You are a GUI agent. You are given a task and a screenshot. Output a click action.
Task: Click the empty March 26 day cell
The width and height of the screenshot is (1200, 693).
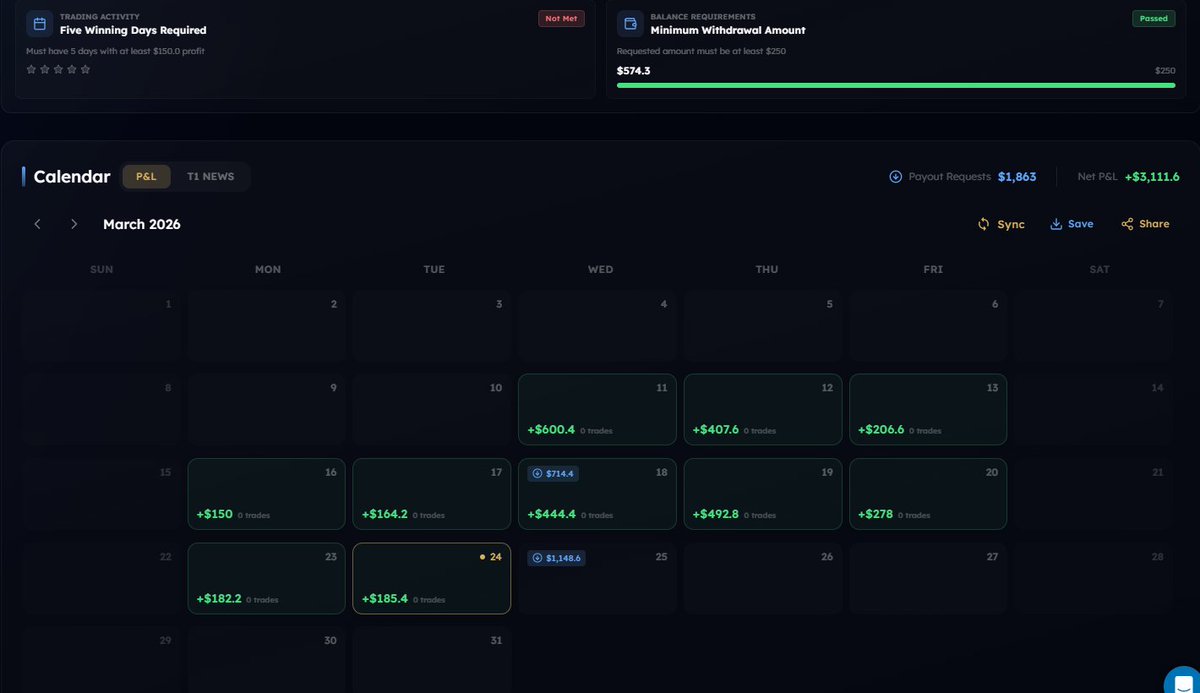point(763,579)
